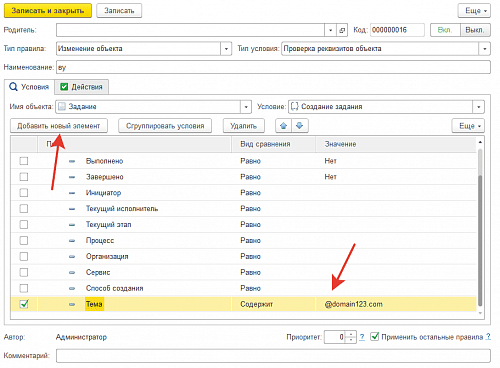Tick the Текущий этап row checkbox
Screen dimensions: 500x368
tap(24, 224)
